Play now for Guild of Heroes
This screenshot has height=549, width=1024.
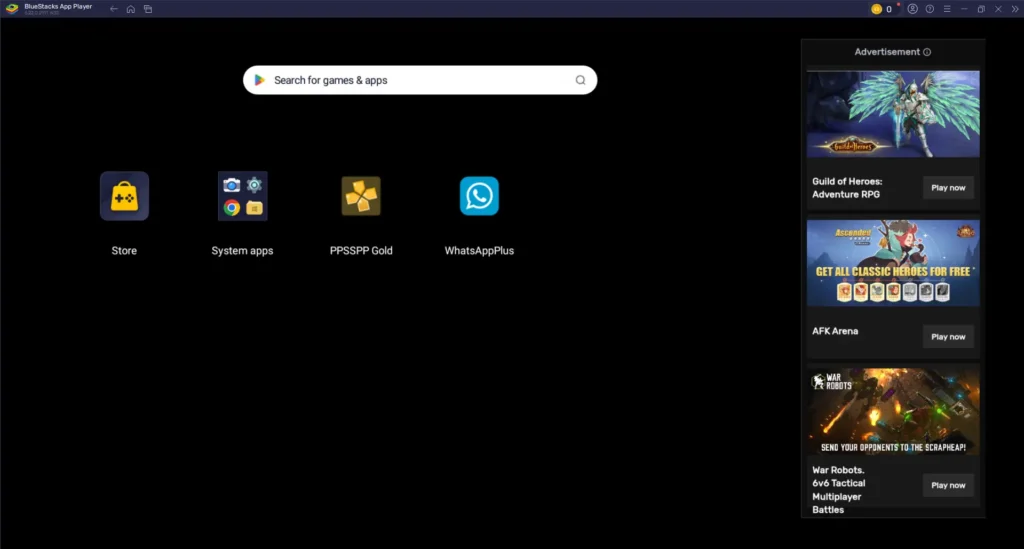click(948, 188)
